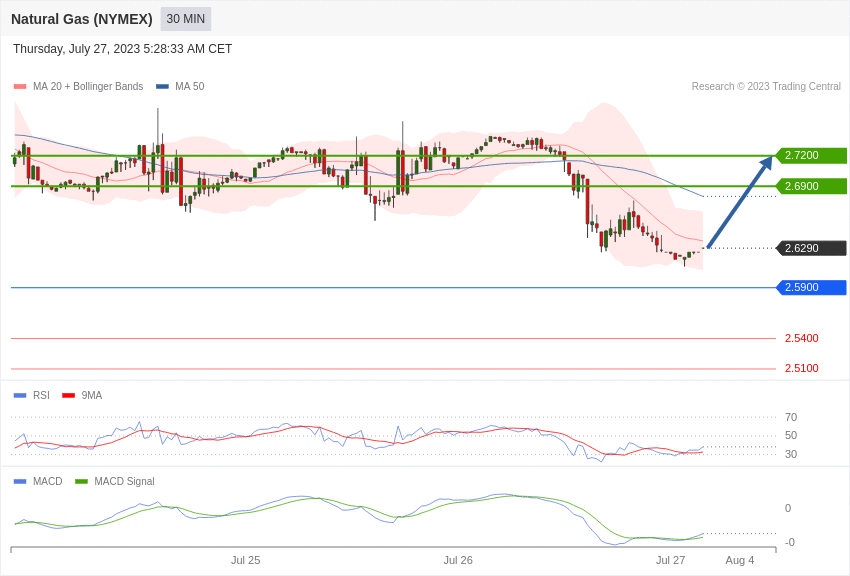
Task: Select the green 2.6900 price tag
Action: click(811, 186)
